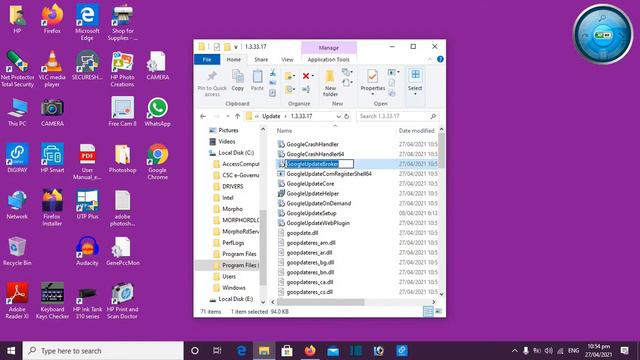Screen dimensions: 640x360
Task: Open Task View on taskbar
Action: (x=217, y=351)
